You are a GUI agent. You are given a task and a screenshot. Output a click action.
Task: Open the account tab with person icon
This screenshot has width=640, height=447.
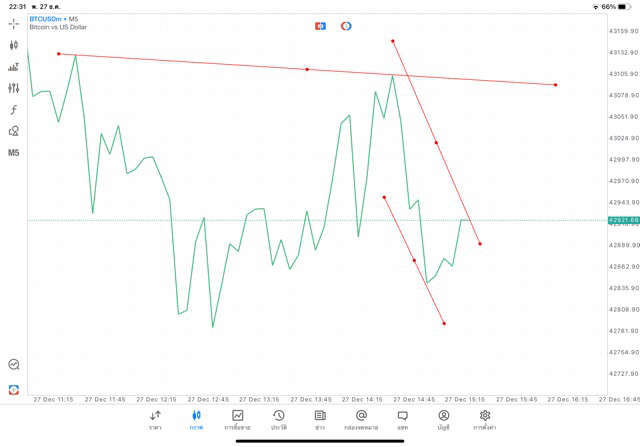(444, 420)
